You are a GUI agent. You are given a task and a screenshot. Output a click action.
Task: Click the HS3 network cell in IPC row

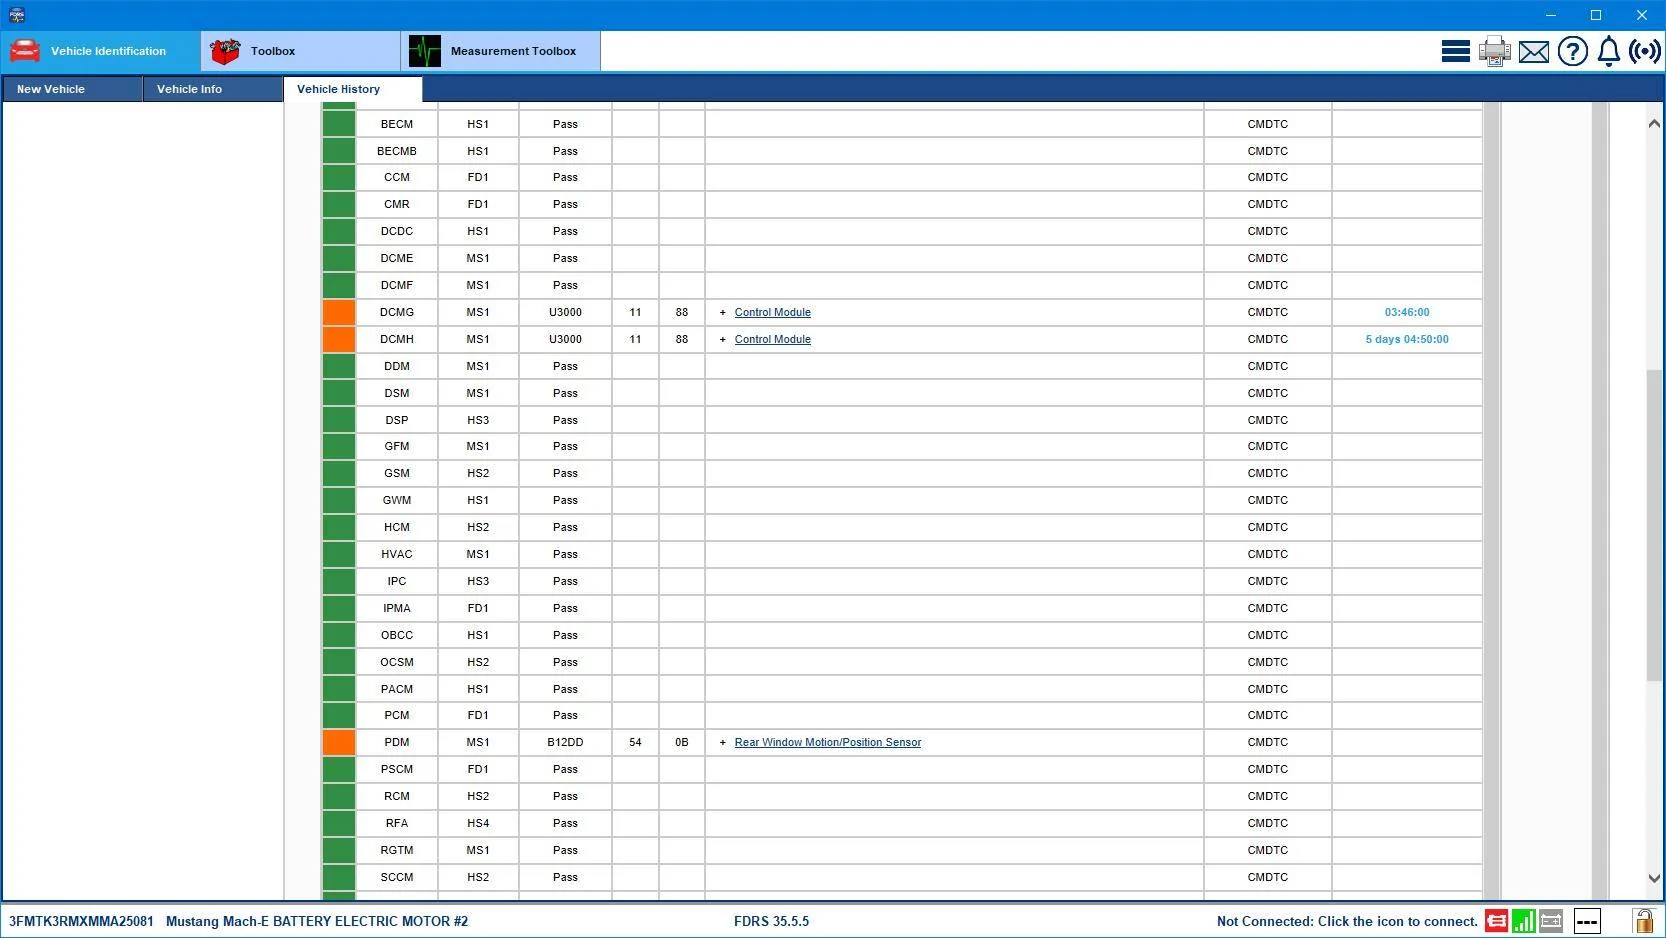(x=478, y=581)
